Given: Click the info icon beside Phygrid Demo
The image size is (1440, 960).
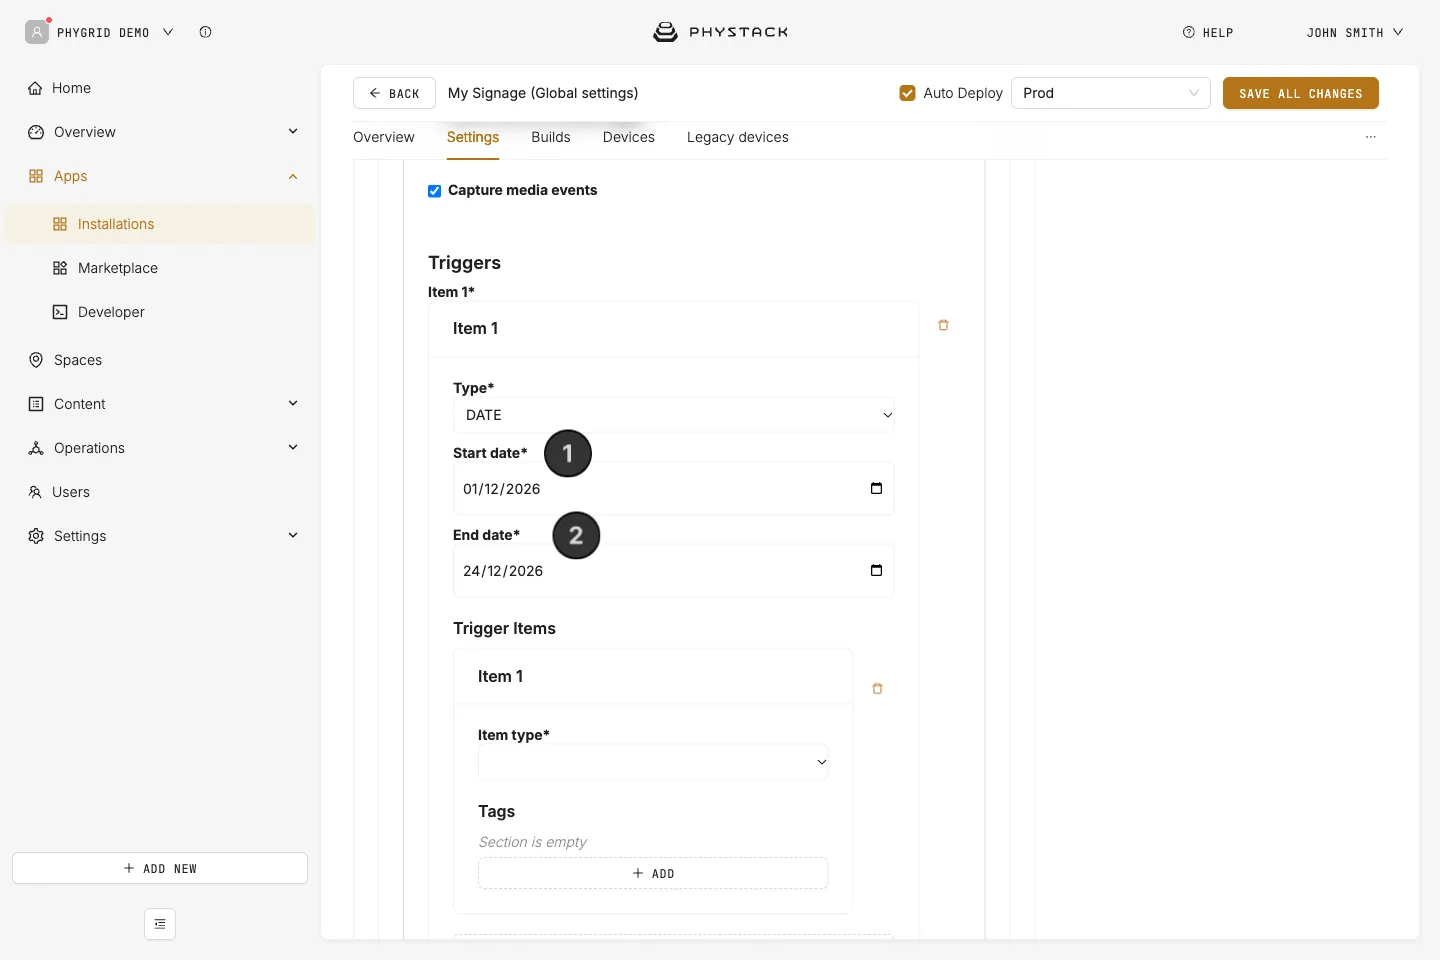Looking at the screenshot, I should tap(205, 32).
